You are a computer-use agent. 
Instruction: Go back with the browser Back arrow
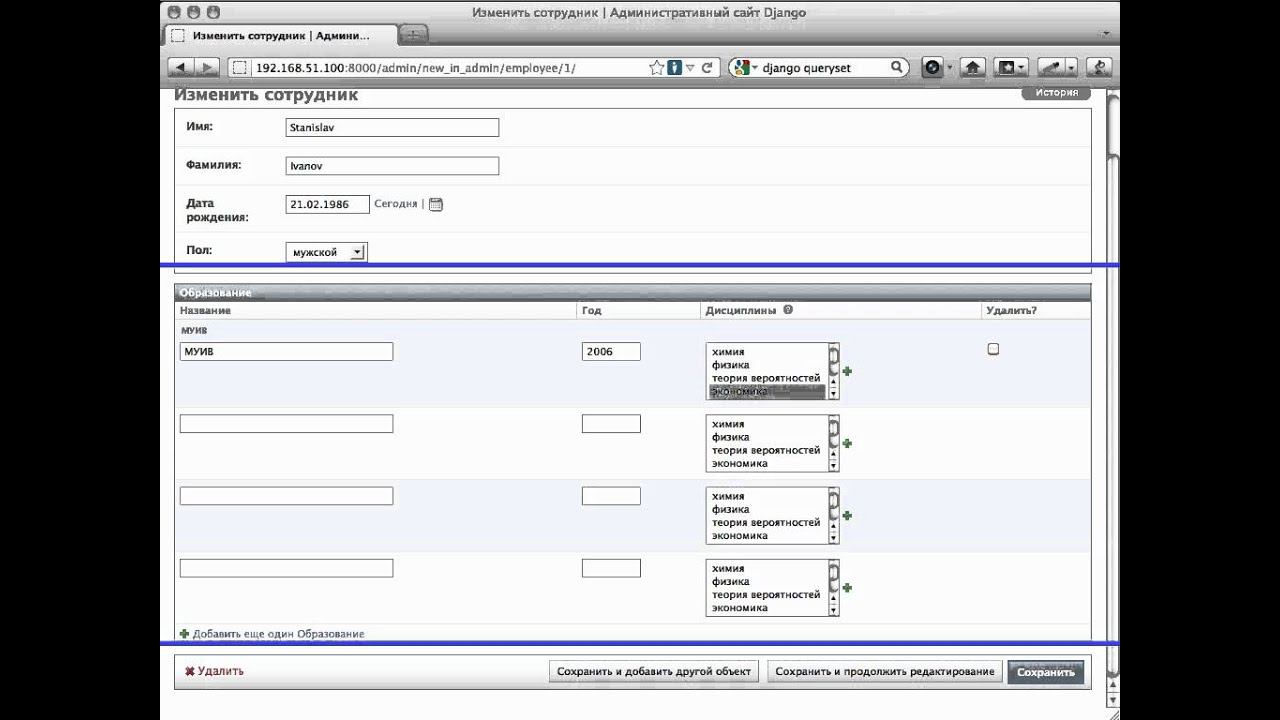pos(181,68)
